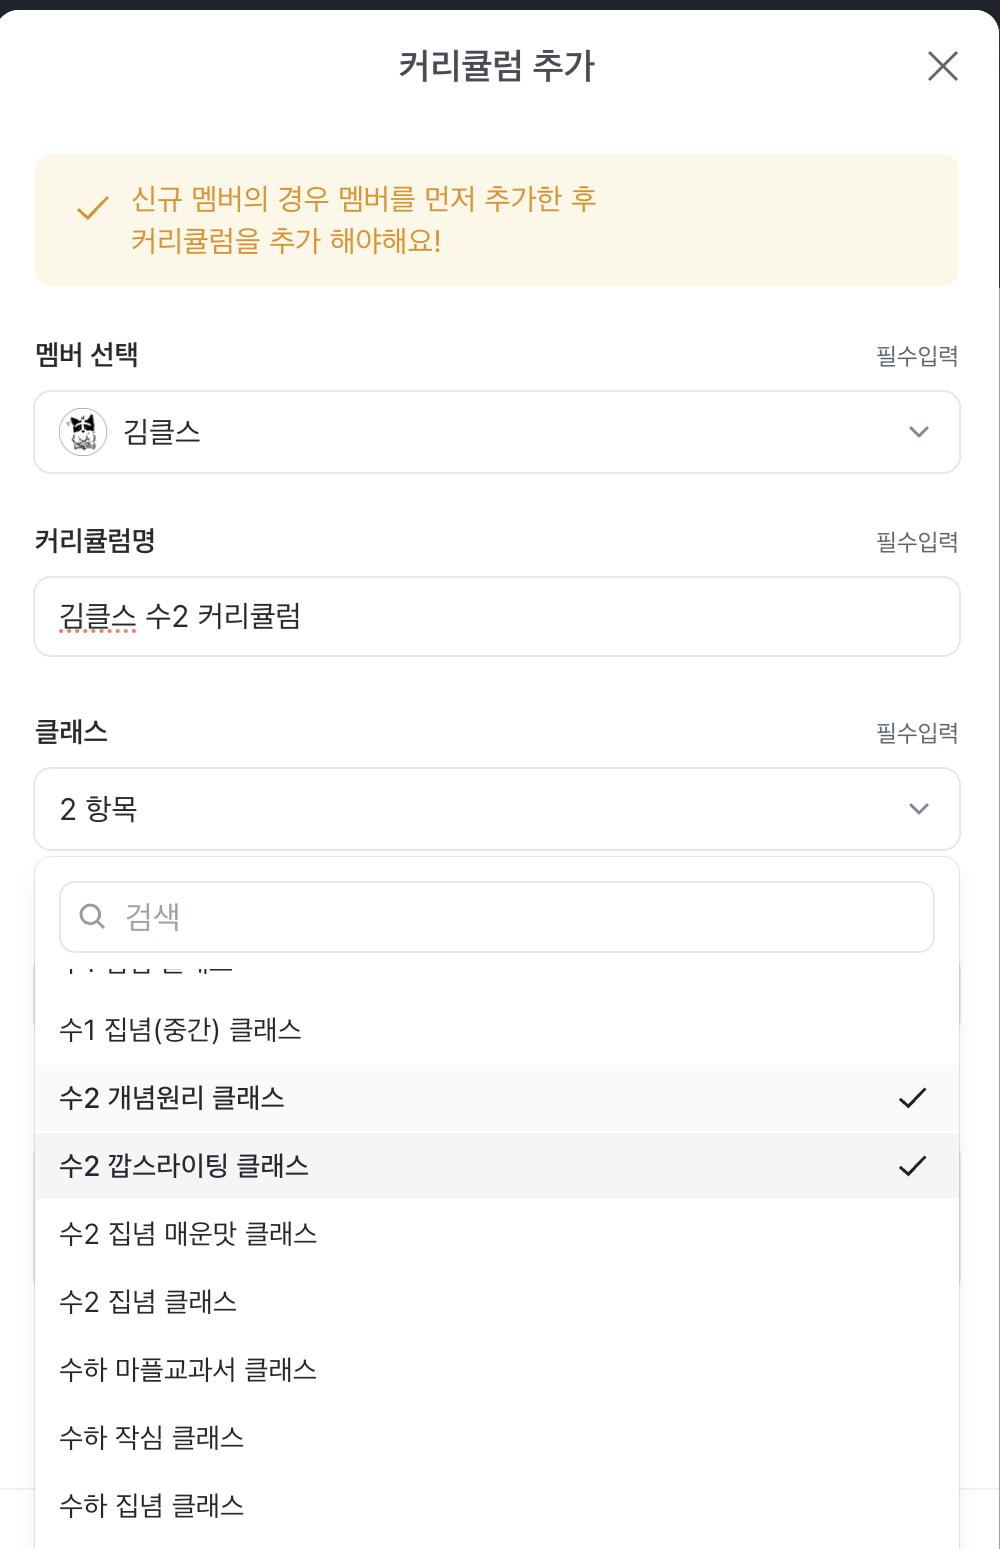The height and width of the screenshot is (1549, 1000).
Task: Click 김클스 member avatar icon
Action: point(83,432)
